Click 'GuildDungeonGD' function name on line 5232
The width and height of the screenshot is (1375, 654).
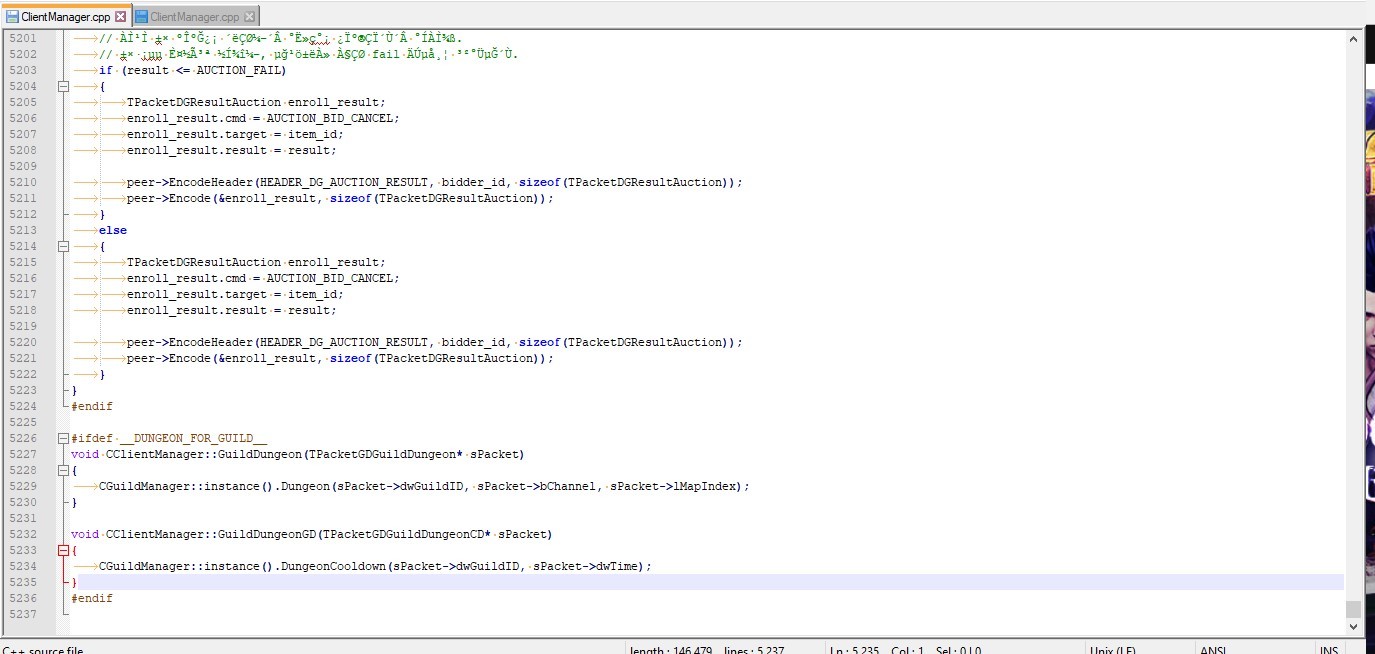[x=267, y=534]
